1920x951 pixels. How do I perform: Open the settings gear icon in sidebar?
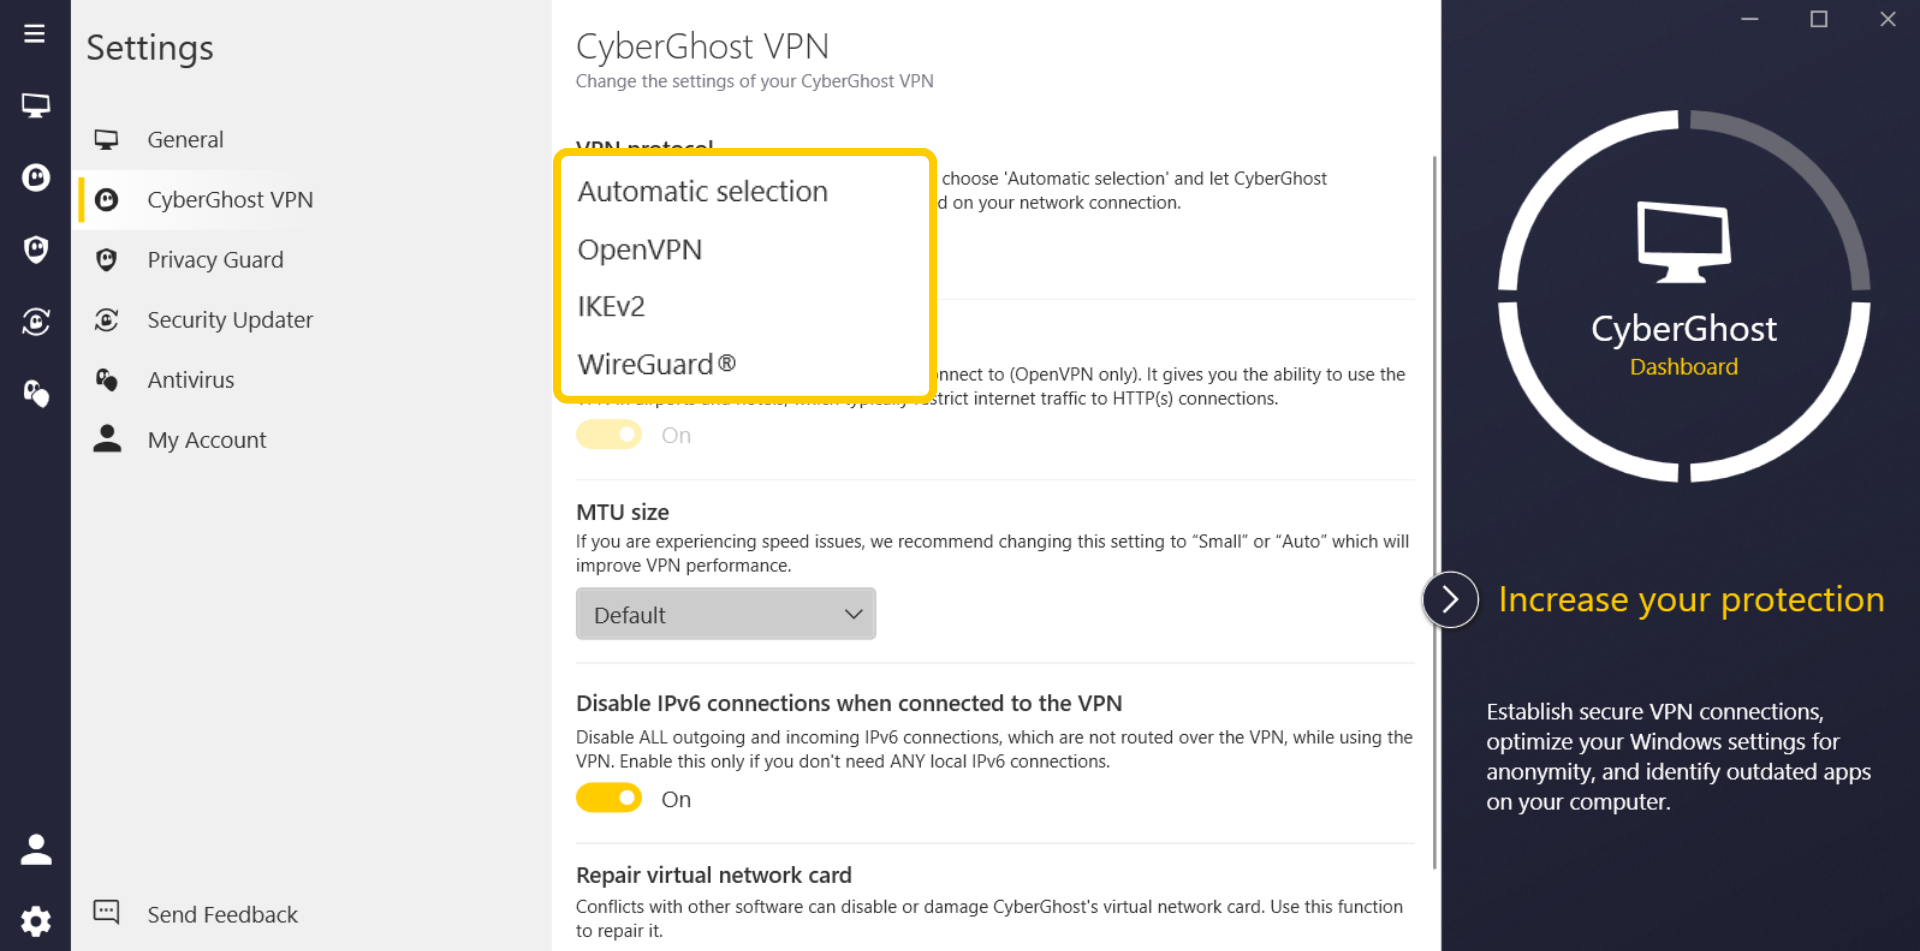pyautogui.click(x=36, y=920)
